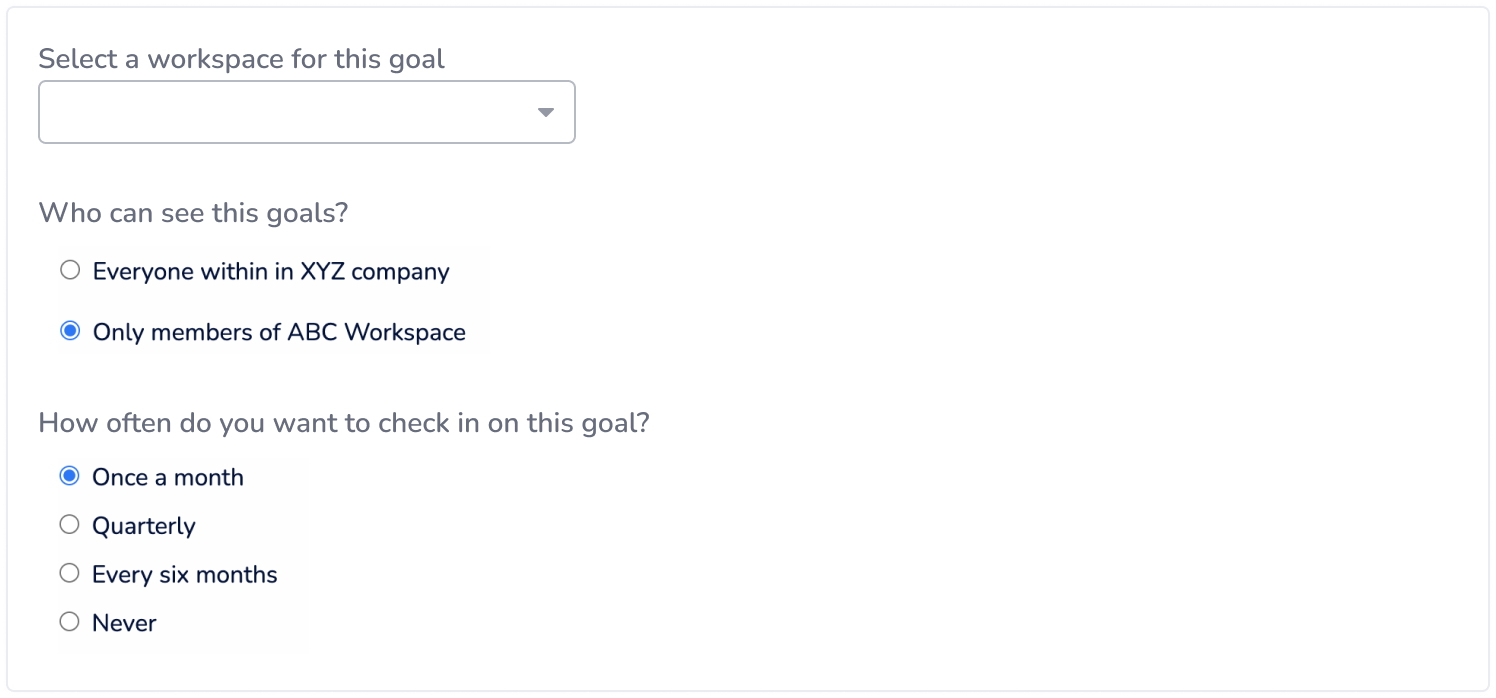Set goal visibility to the entire XYZ company
The image size is (1496, 698).
[x=70, y=270]
